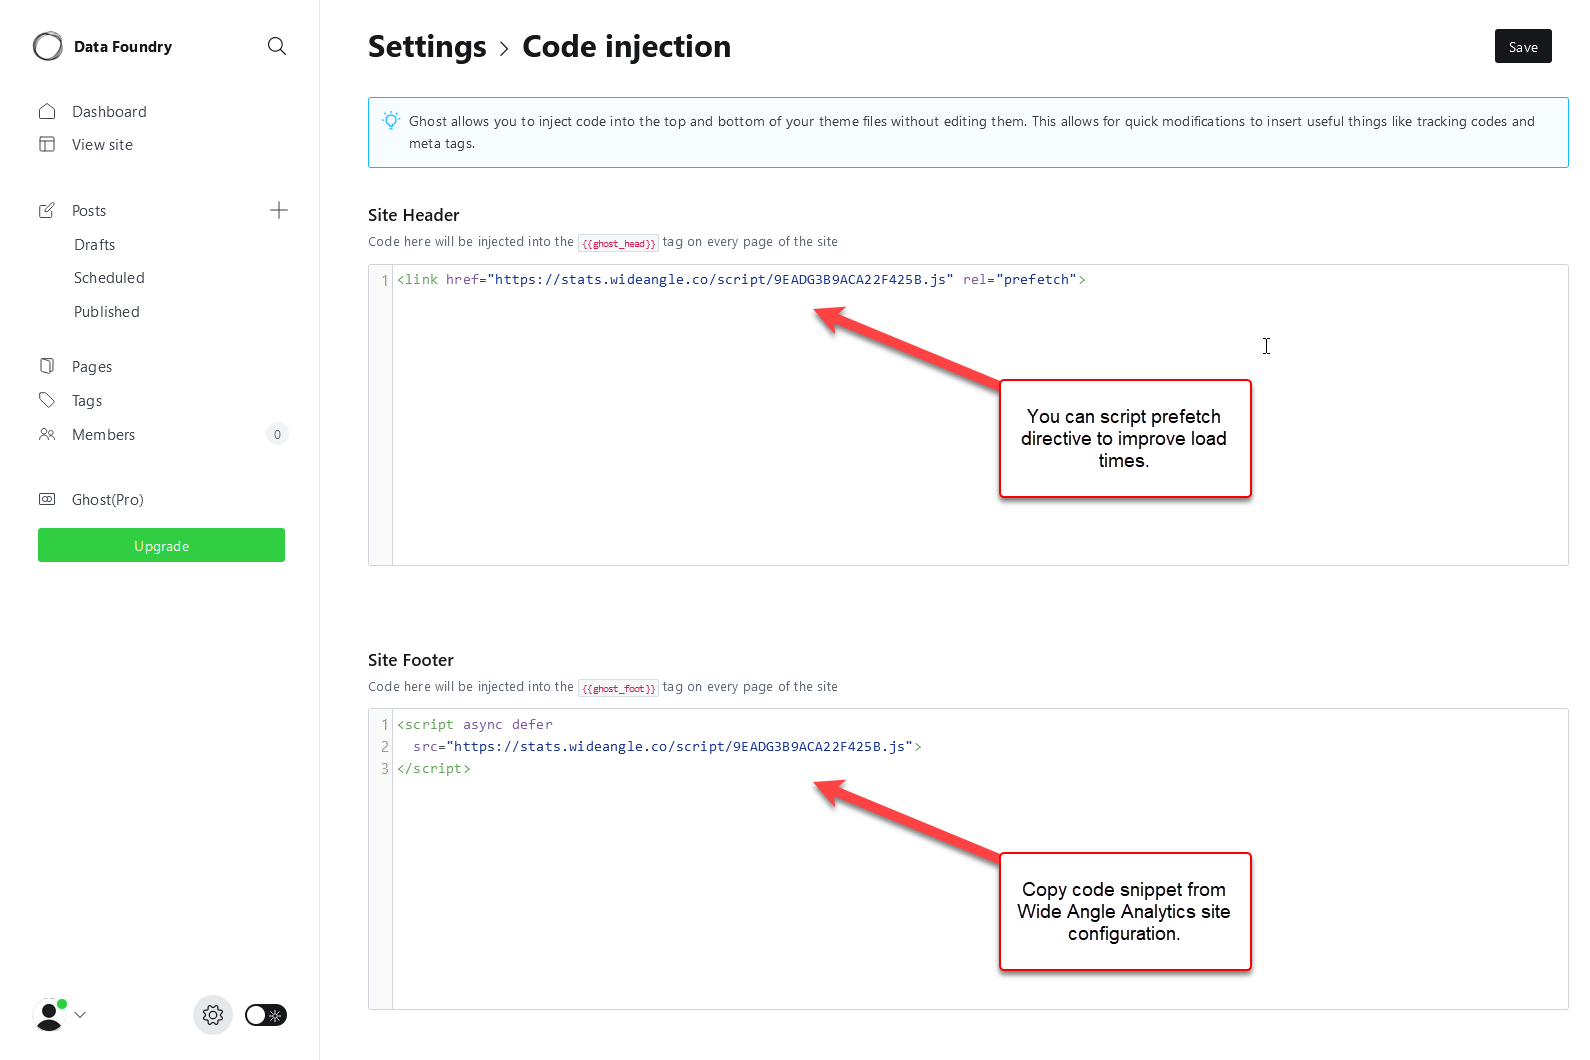
Task: Open Drafts posts list
Action: pyautogui.click(x=94, y=245)
